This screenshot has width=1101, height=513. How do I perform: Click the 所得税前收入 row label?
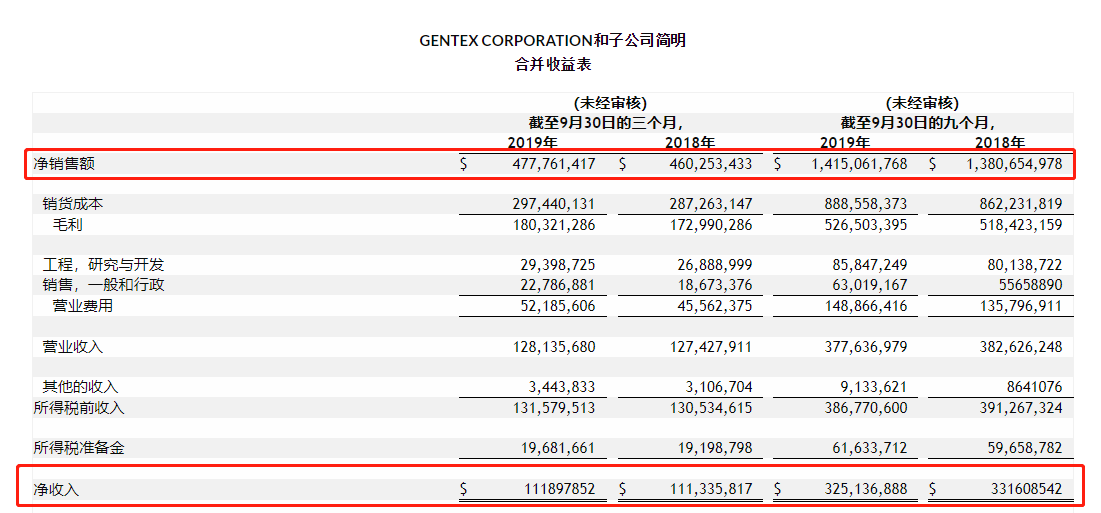(79, 407)
